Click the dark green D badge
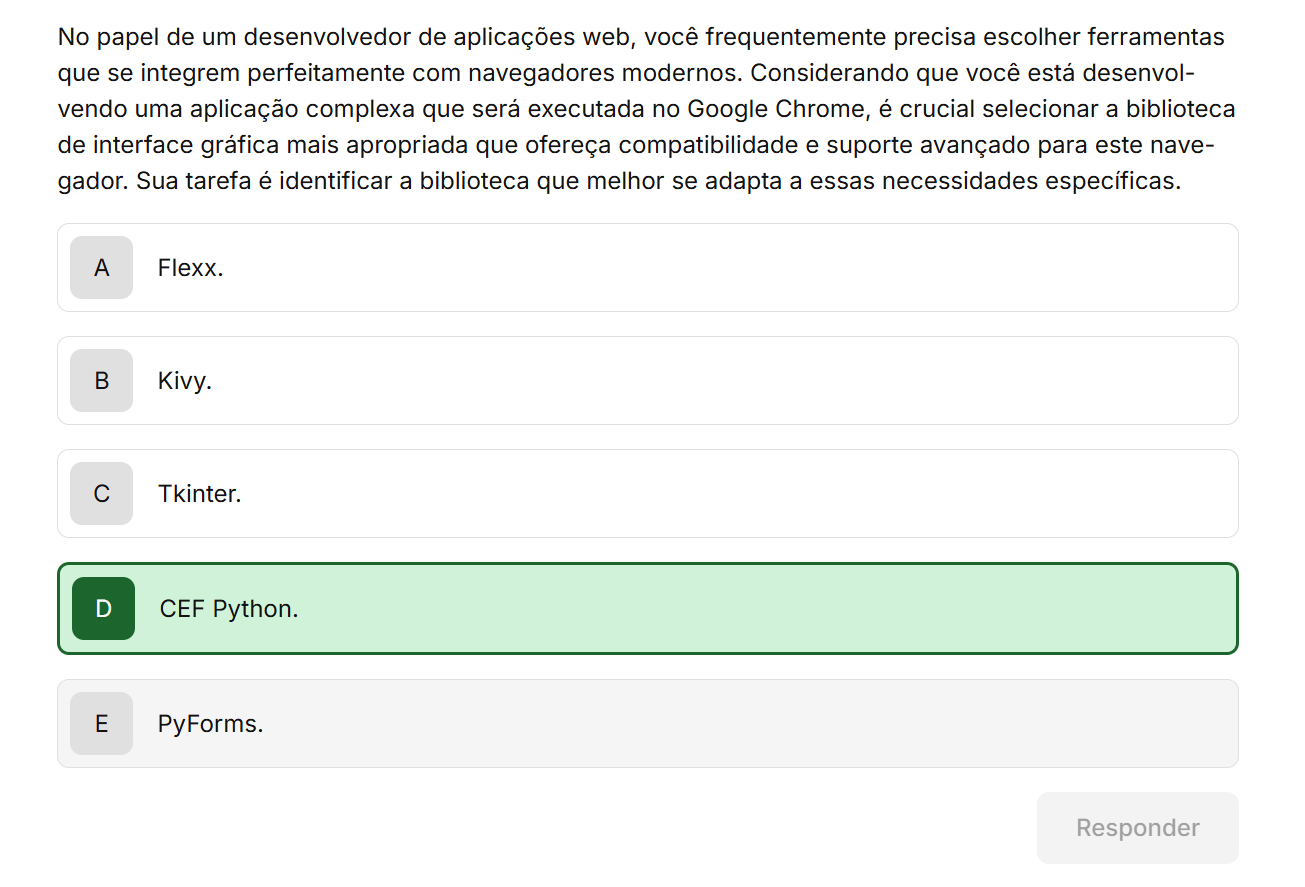The width and height of the screenshot is (1305, 887). coord(103,609)
